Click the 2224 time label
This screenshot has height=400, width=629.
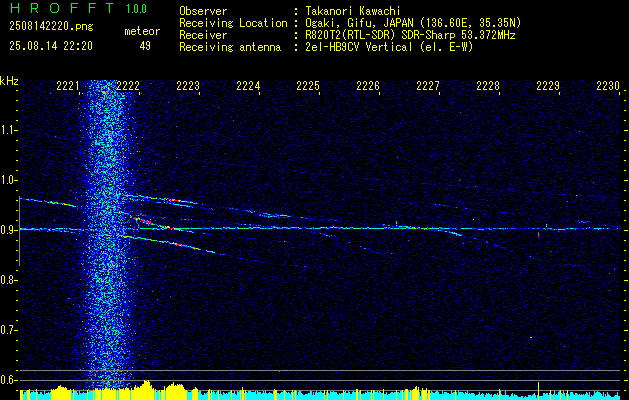248,86
